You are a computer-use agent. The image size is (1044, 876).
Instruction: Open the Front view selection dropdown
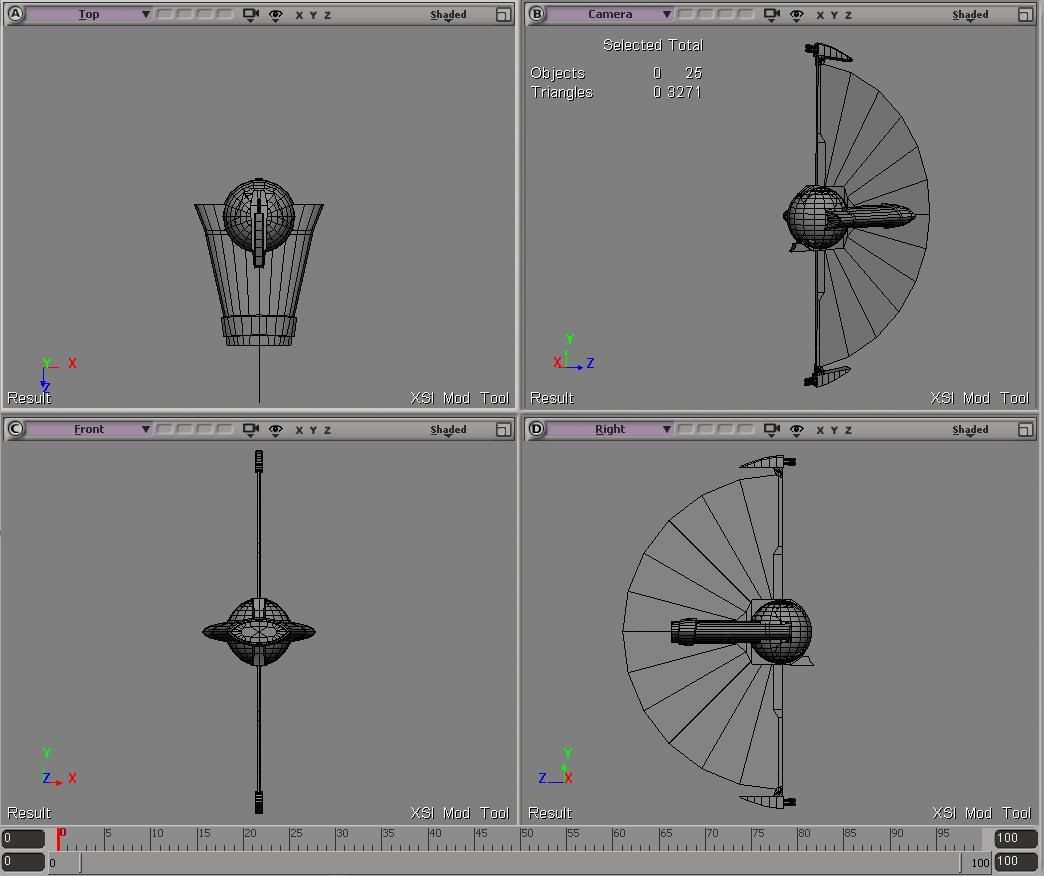[x=89, y=429]
